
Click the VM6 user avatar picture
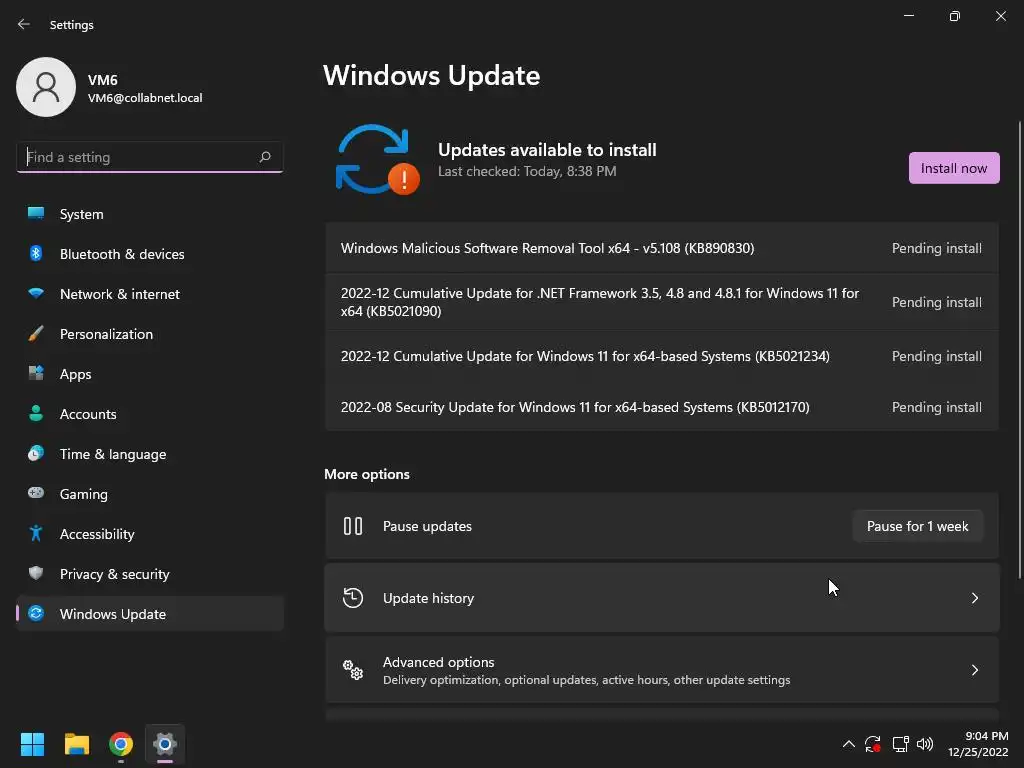pyautogui.click(x=46, y=87)
